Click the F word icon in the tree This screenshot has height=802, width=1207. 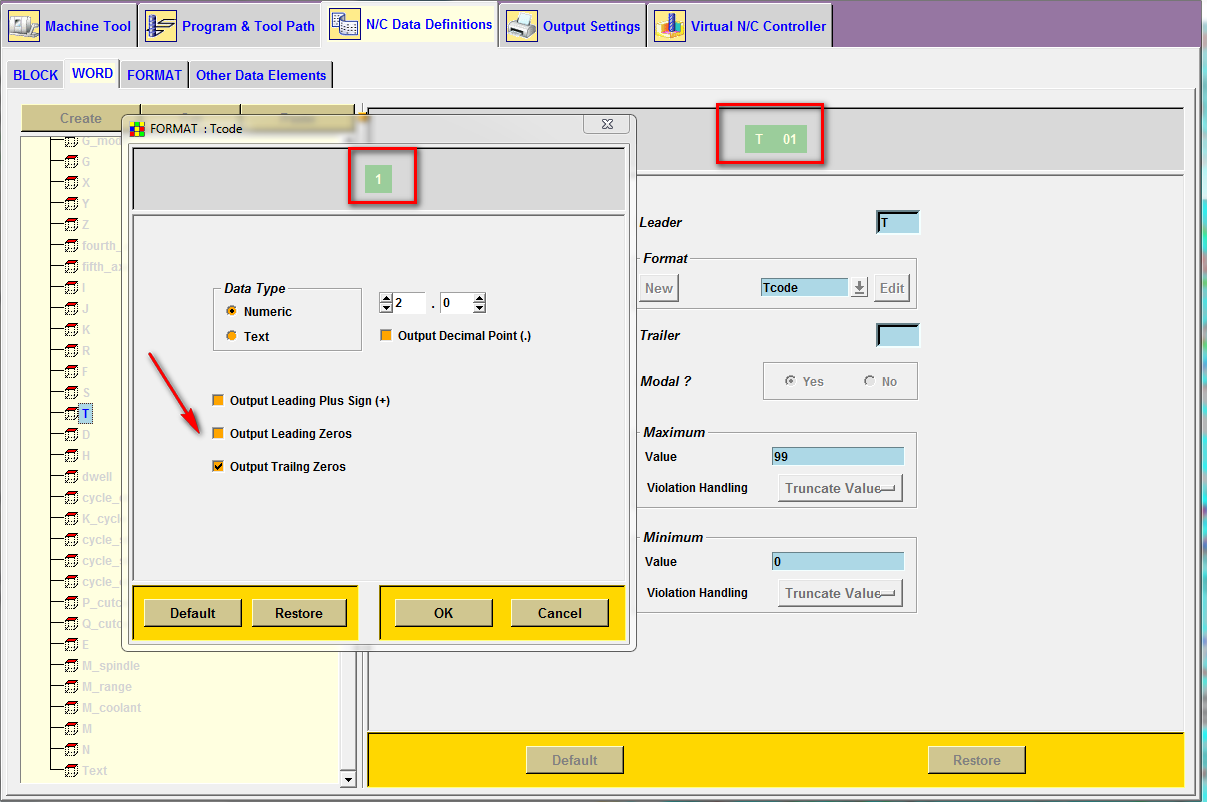click(71, 372)
